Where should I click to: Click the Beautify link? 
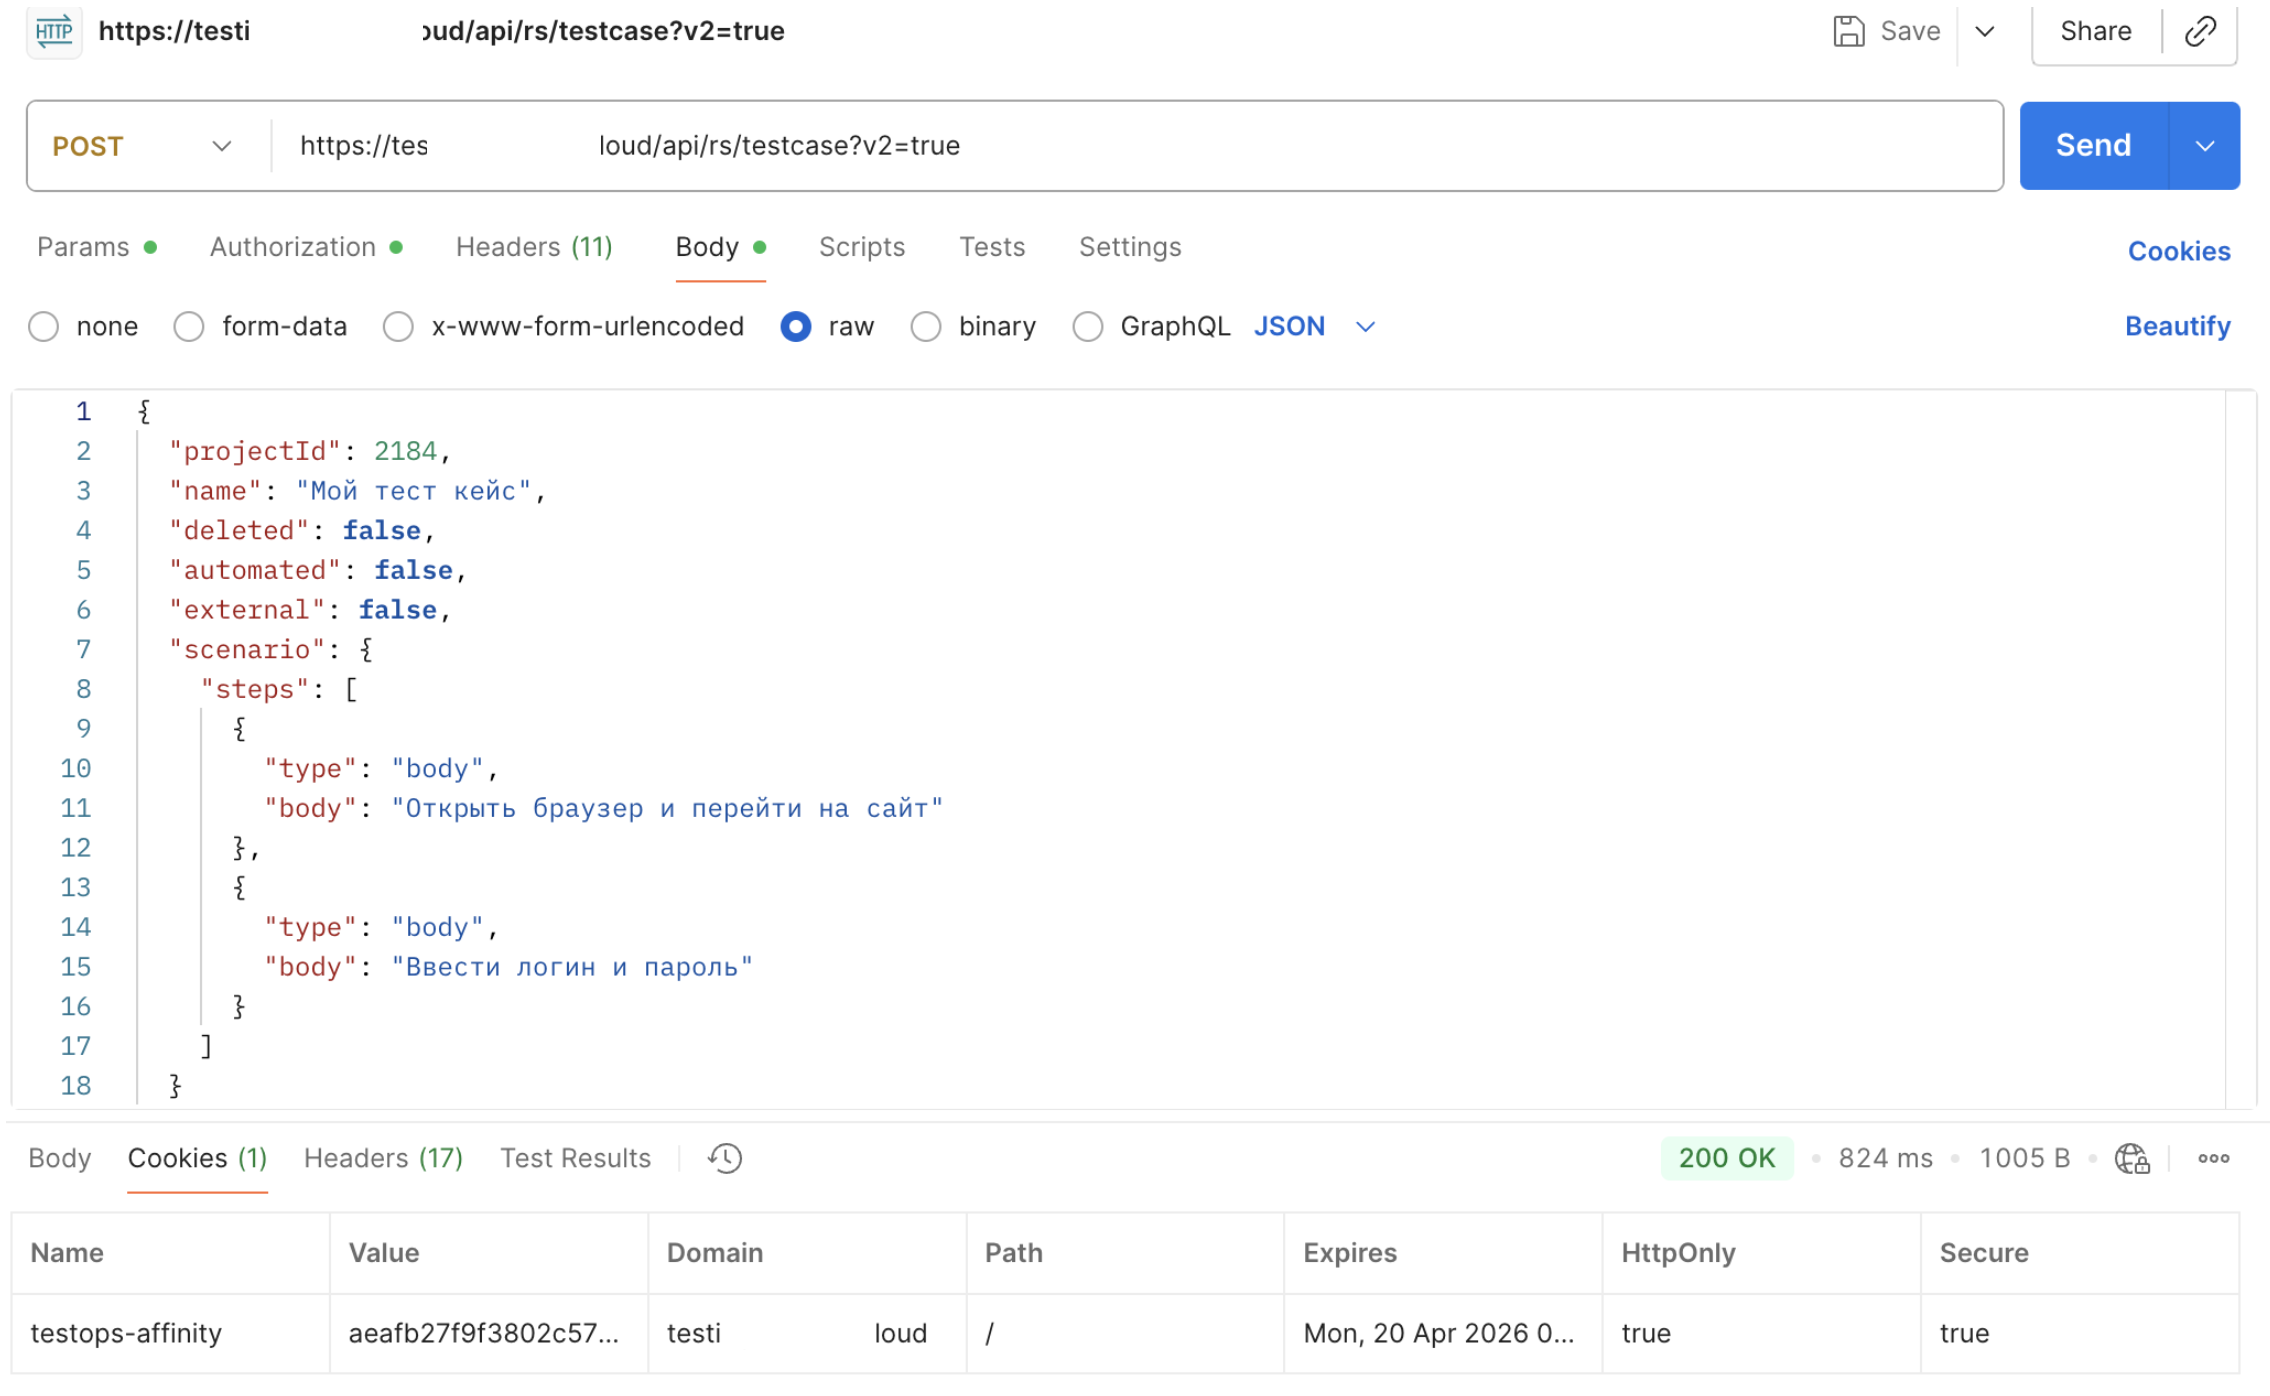pos(2177,326)
